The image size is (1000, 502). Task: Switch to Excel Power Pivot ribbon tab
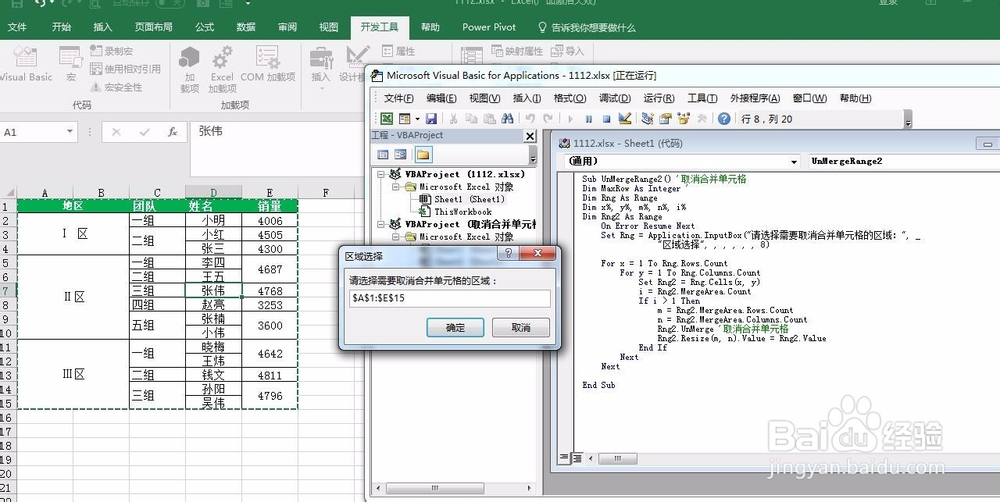(489, 27)
